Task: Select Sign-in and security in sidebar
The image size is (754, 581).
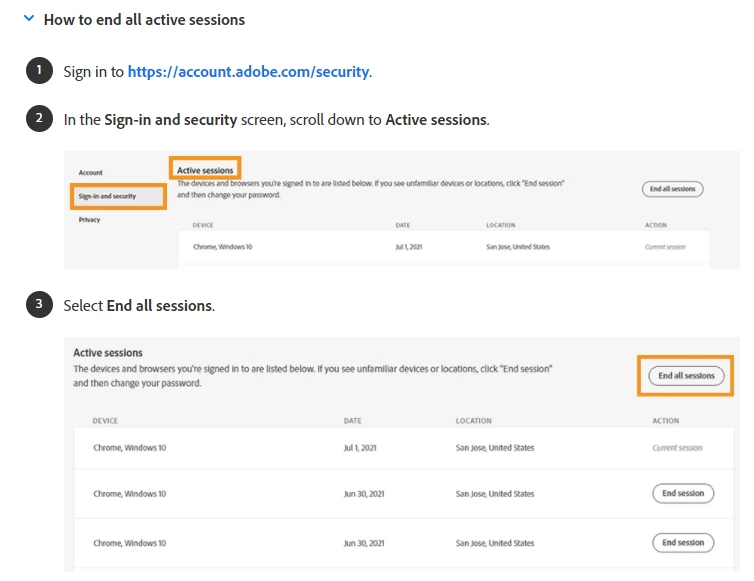Action: tap(108, 196)
